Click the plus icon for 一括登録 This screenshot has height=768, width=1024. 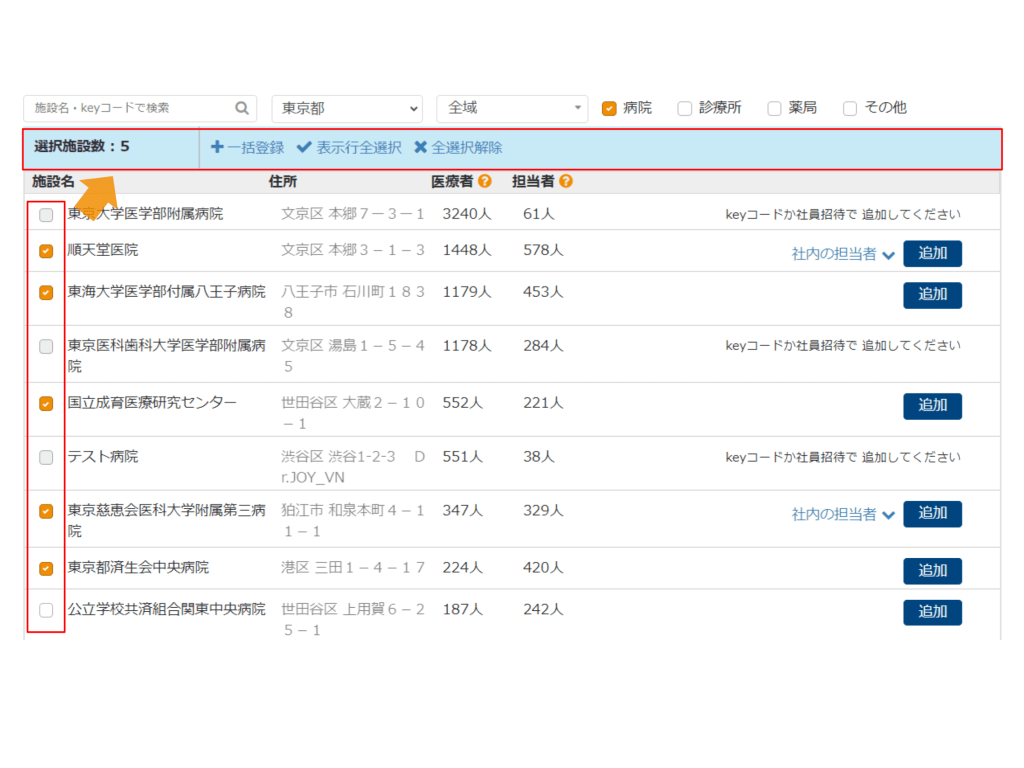point(217,147)
